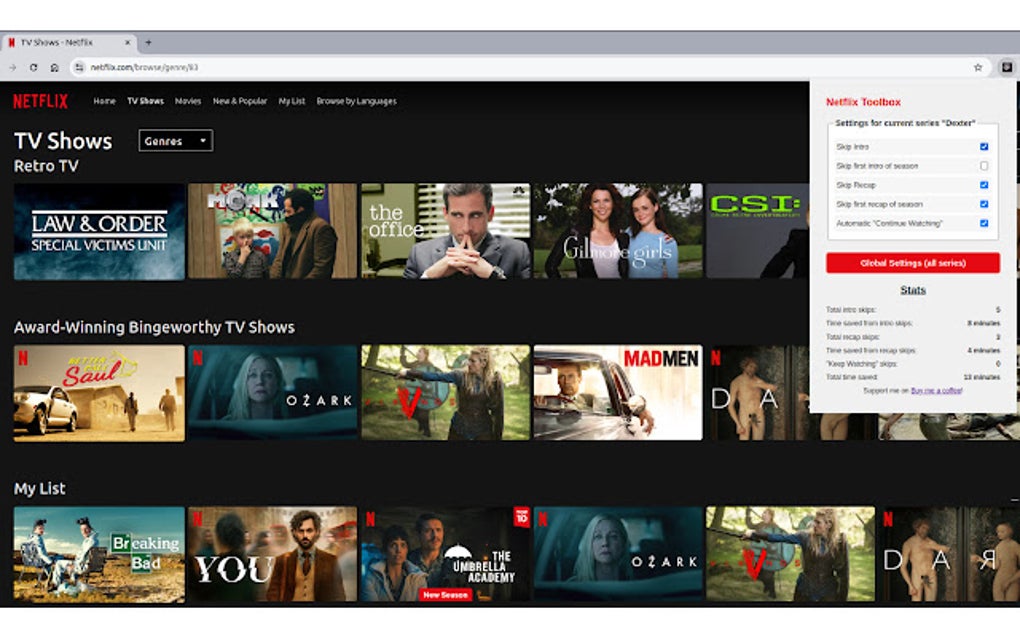
Task: Uncheck Skip first recap of season
Action: tap(984, 204)
